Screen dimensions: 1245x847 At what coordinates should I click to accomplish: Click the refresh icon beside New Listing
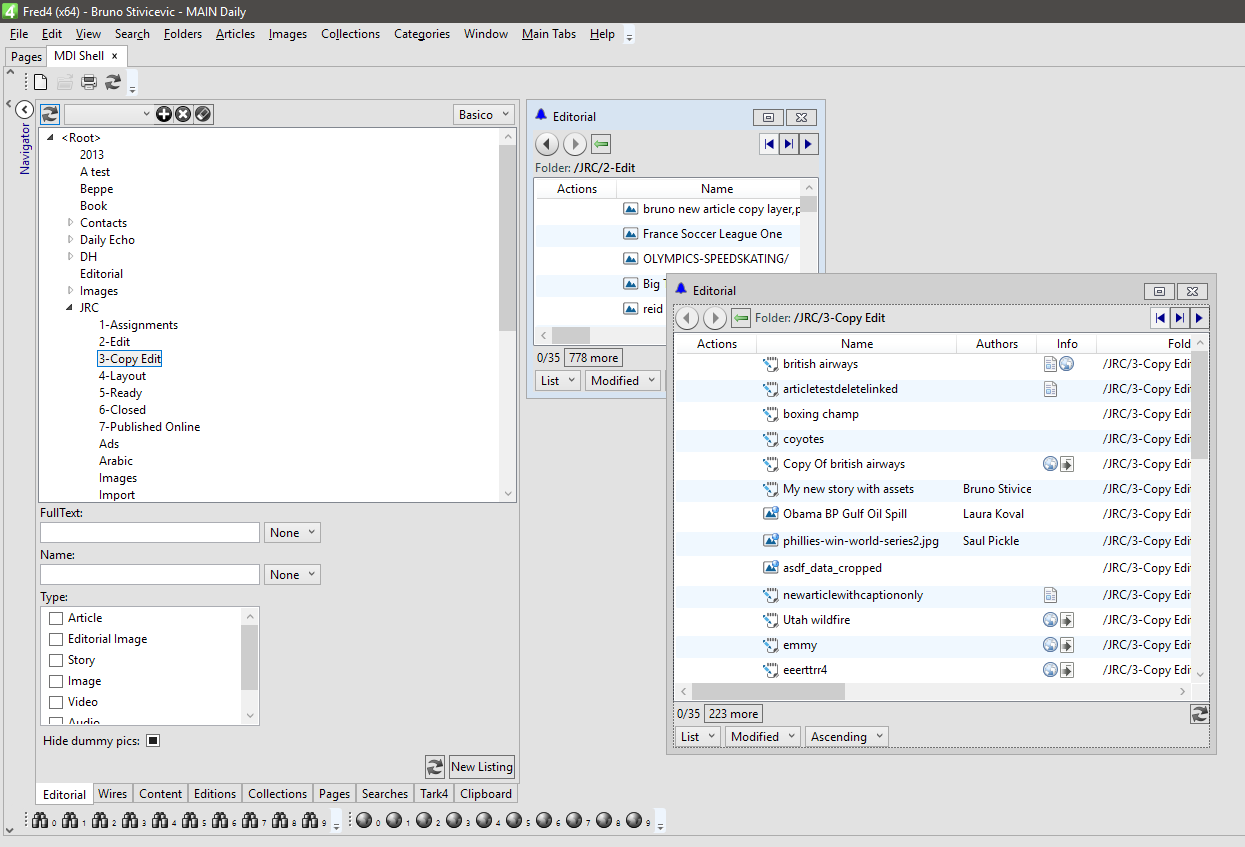click(435, 767)
